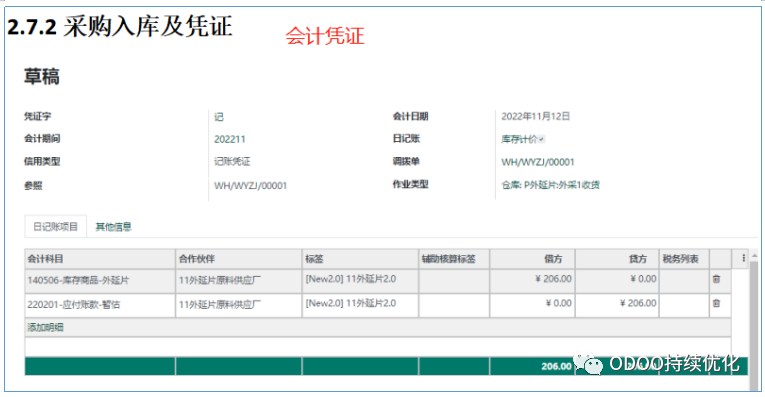Open the column options kebab menu
Viewport: 765px width, 397px height.
(744, 258)
